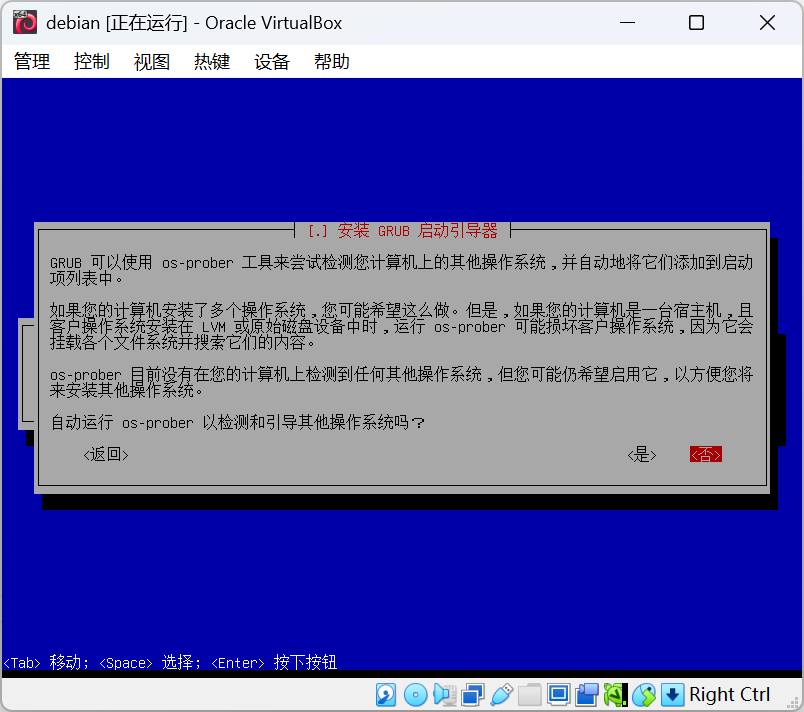The image size is (804, 712).
Task: Maximize the VirtualBox window
Action: coord(696,23)
